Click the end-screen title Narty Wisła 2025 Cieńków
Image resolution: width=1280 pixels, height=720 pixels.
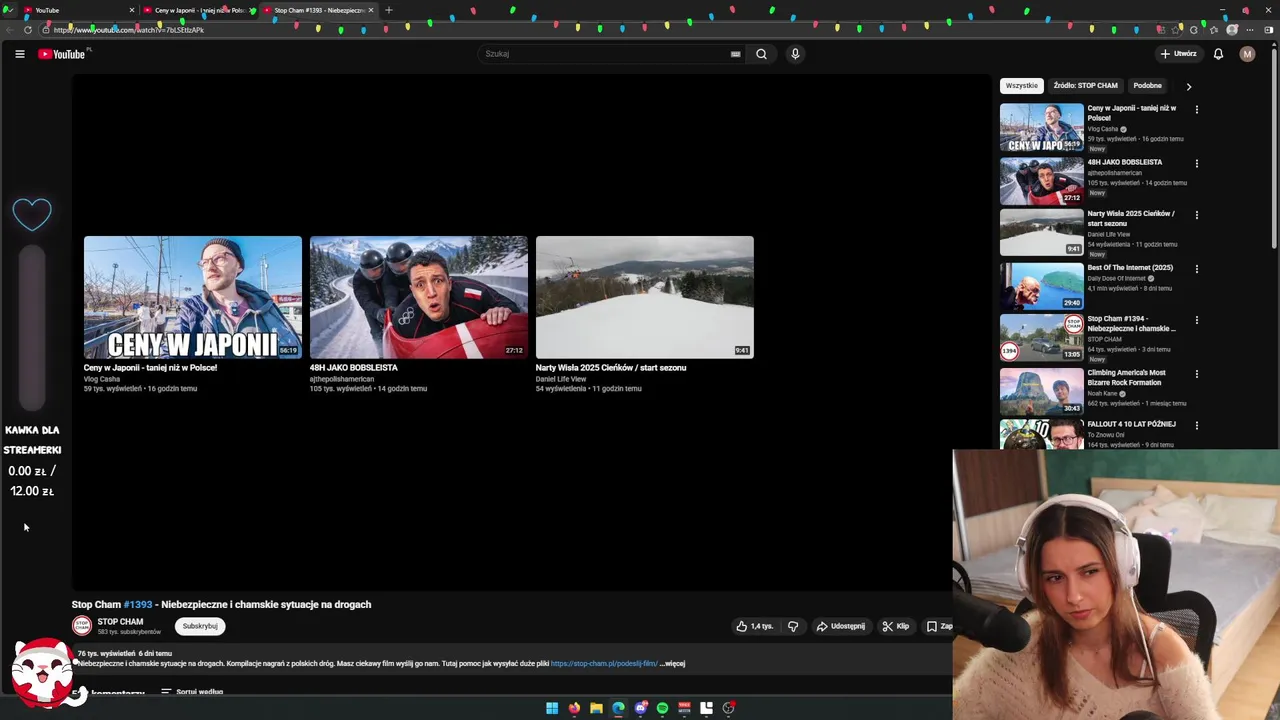611,368
